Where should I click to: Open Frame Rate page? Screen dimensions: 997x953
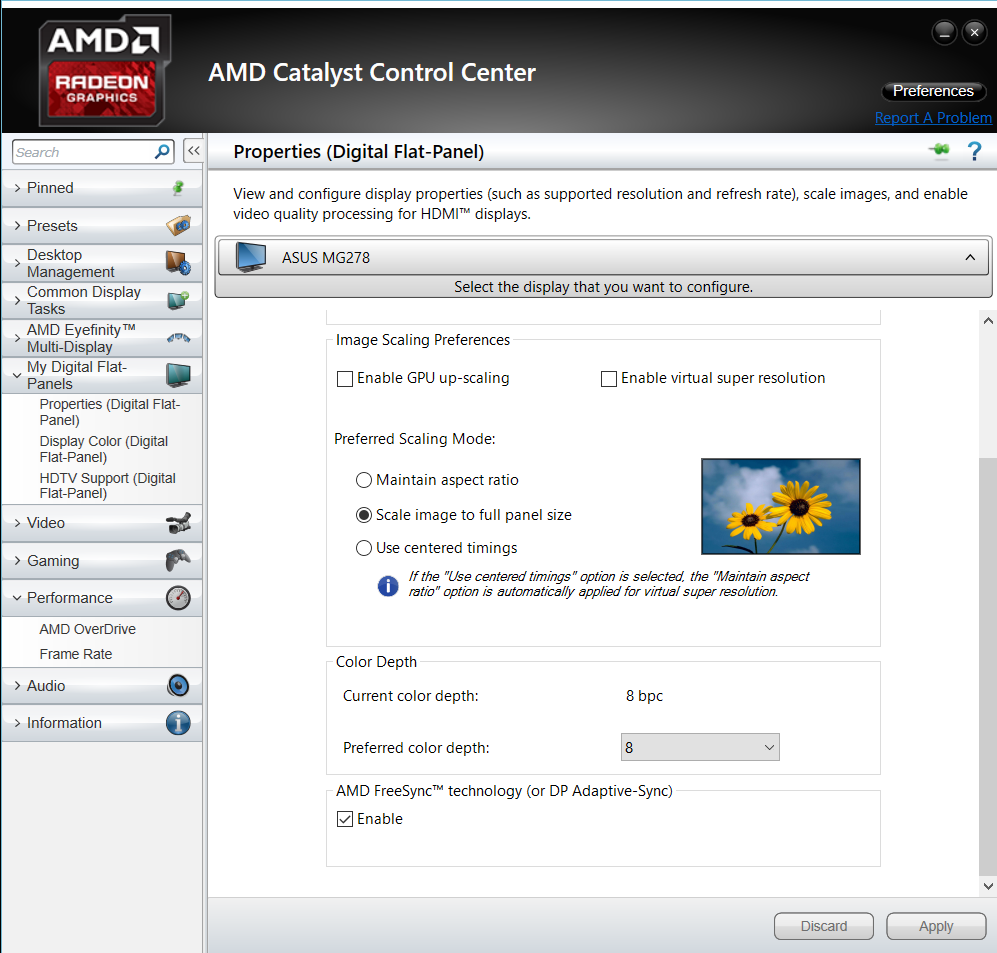coord(76,654)
